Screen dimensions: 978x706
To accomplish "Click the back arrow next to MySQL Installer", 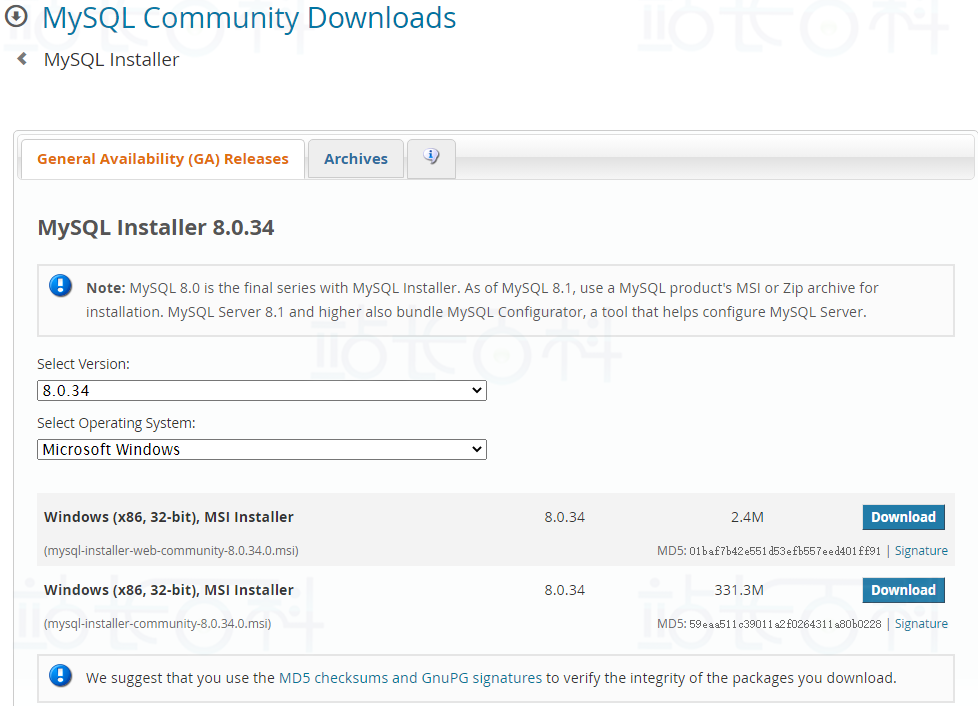I will pos(22,59).
